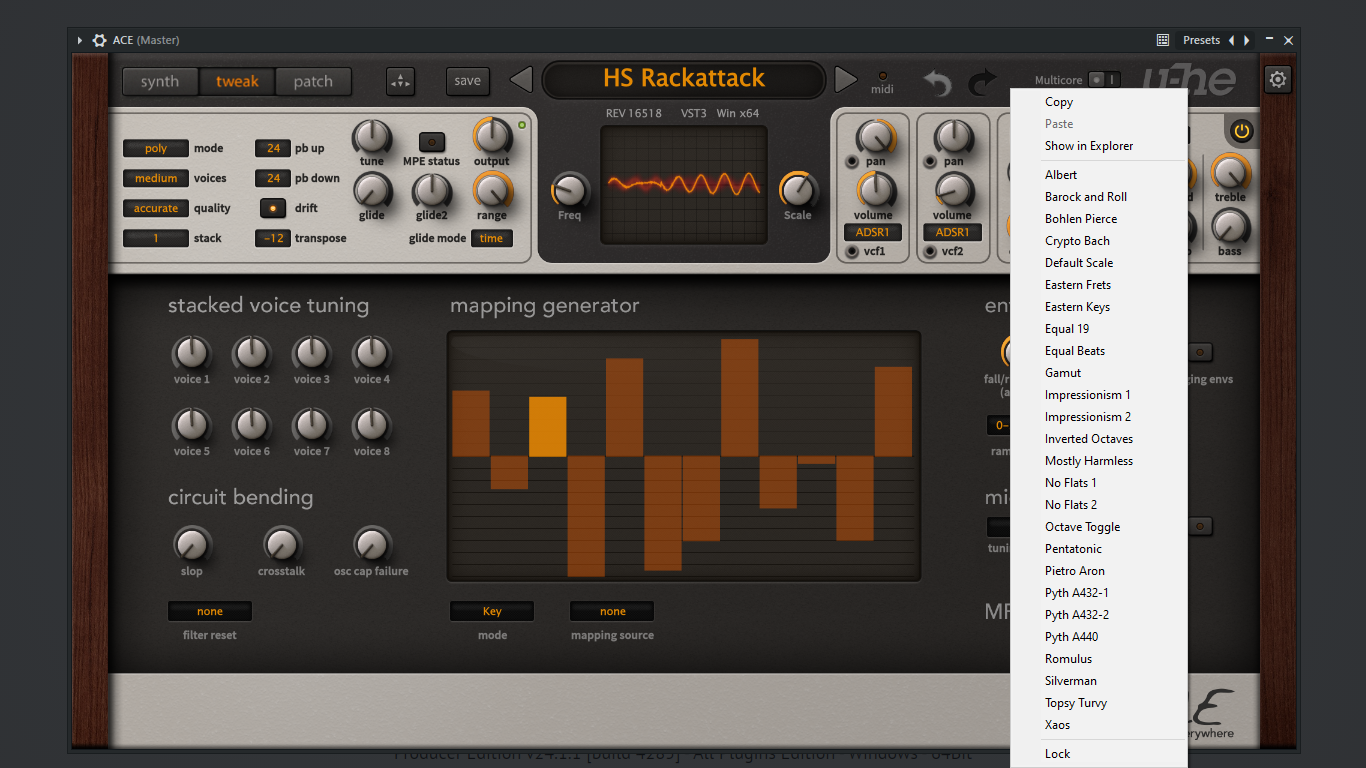Toggle the Multicore switch
The height and width of the screenshot is (768, 1366).
tap(1104, 80)
